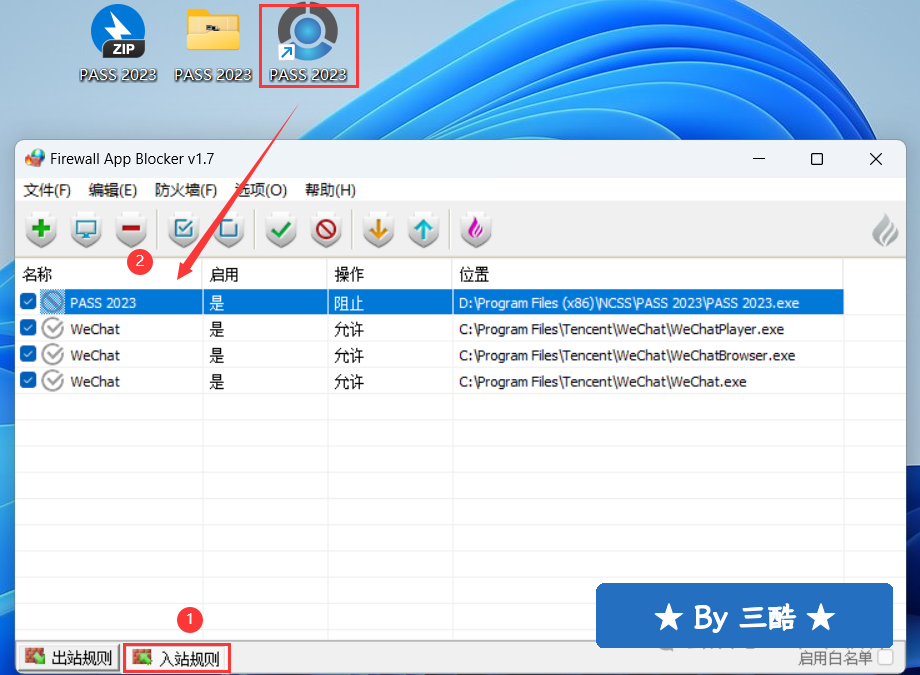920x675 pixels.
Task: Click the empty-box Uncheck Selected toolbar icon
Action: tap(229, 230)
